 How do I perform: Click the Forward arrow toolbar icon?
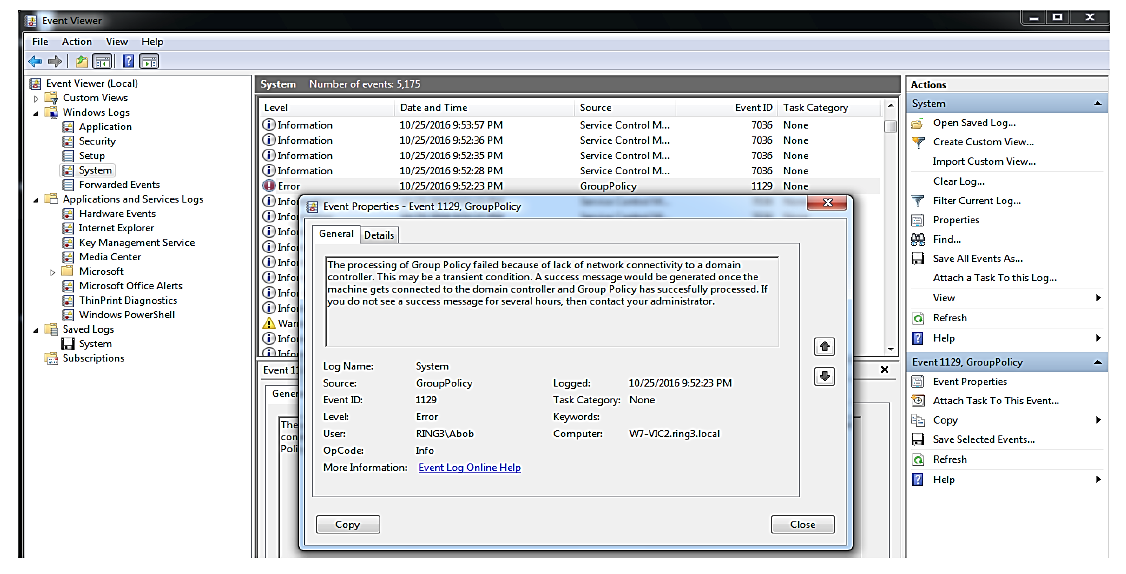(55, 62)
